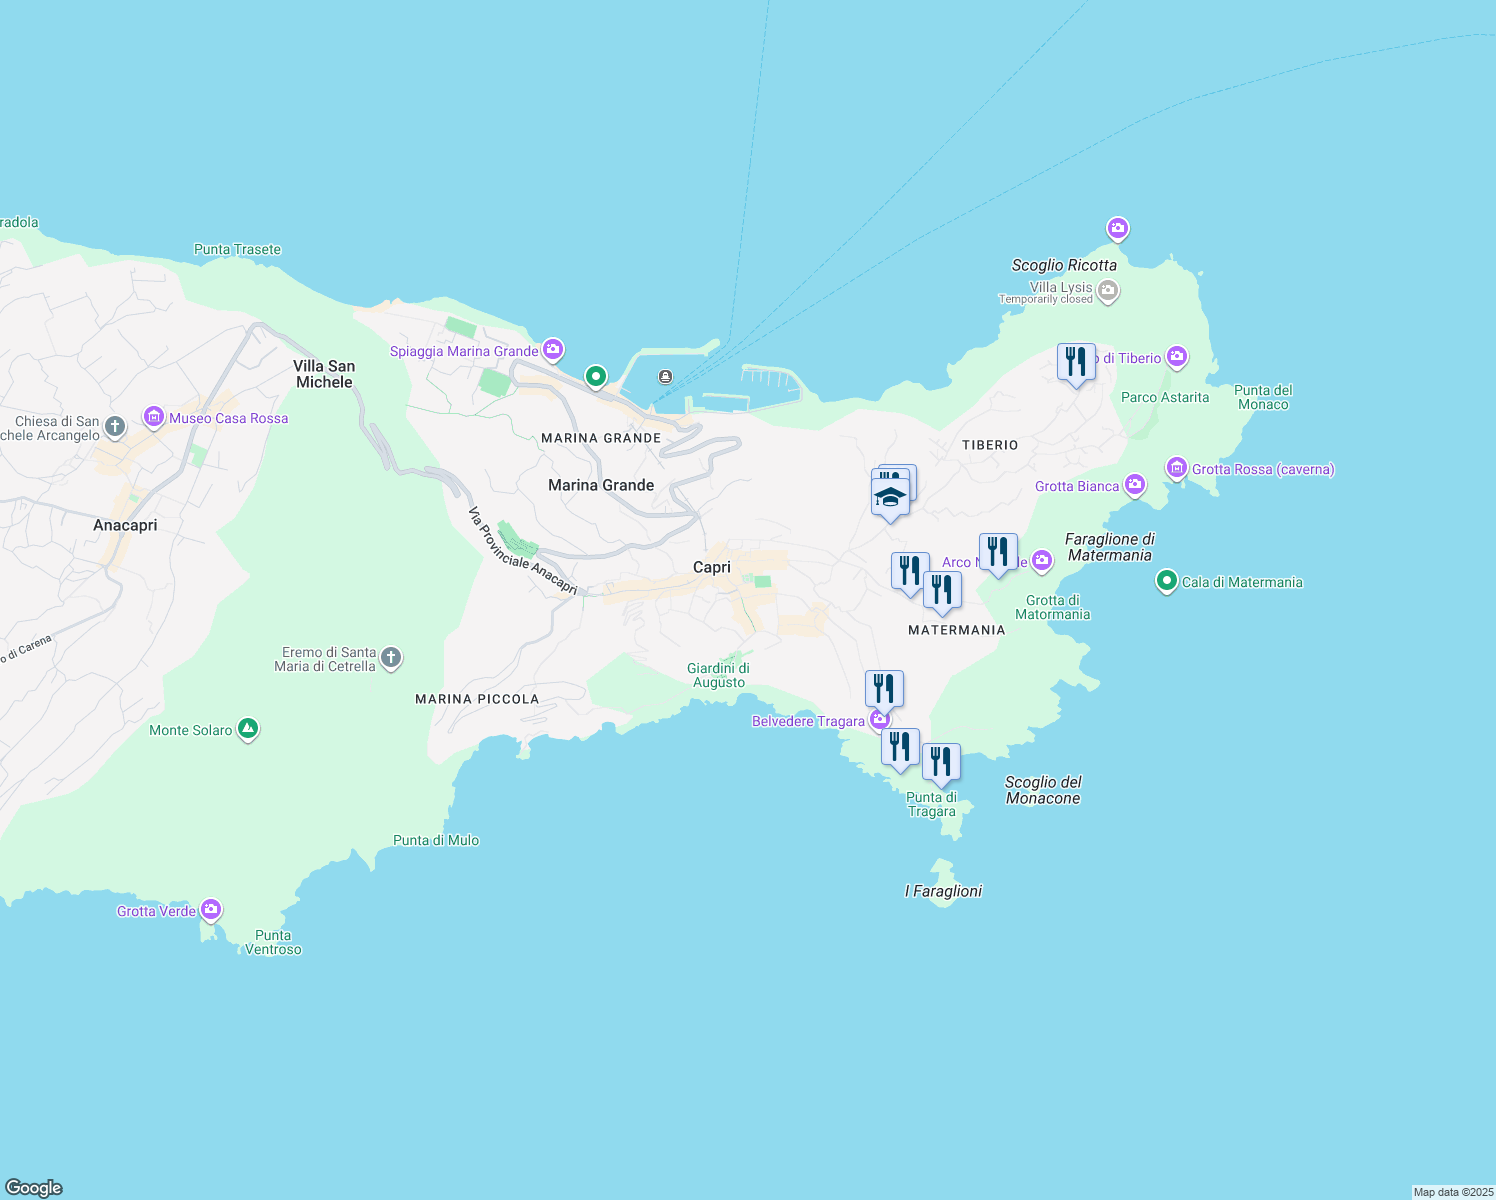Select the camera icon for Grotta Rossa caverna
This screenshot has height=1200, width=1496.
click(1177, 468)
